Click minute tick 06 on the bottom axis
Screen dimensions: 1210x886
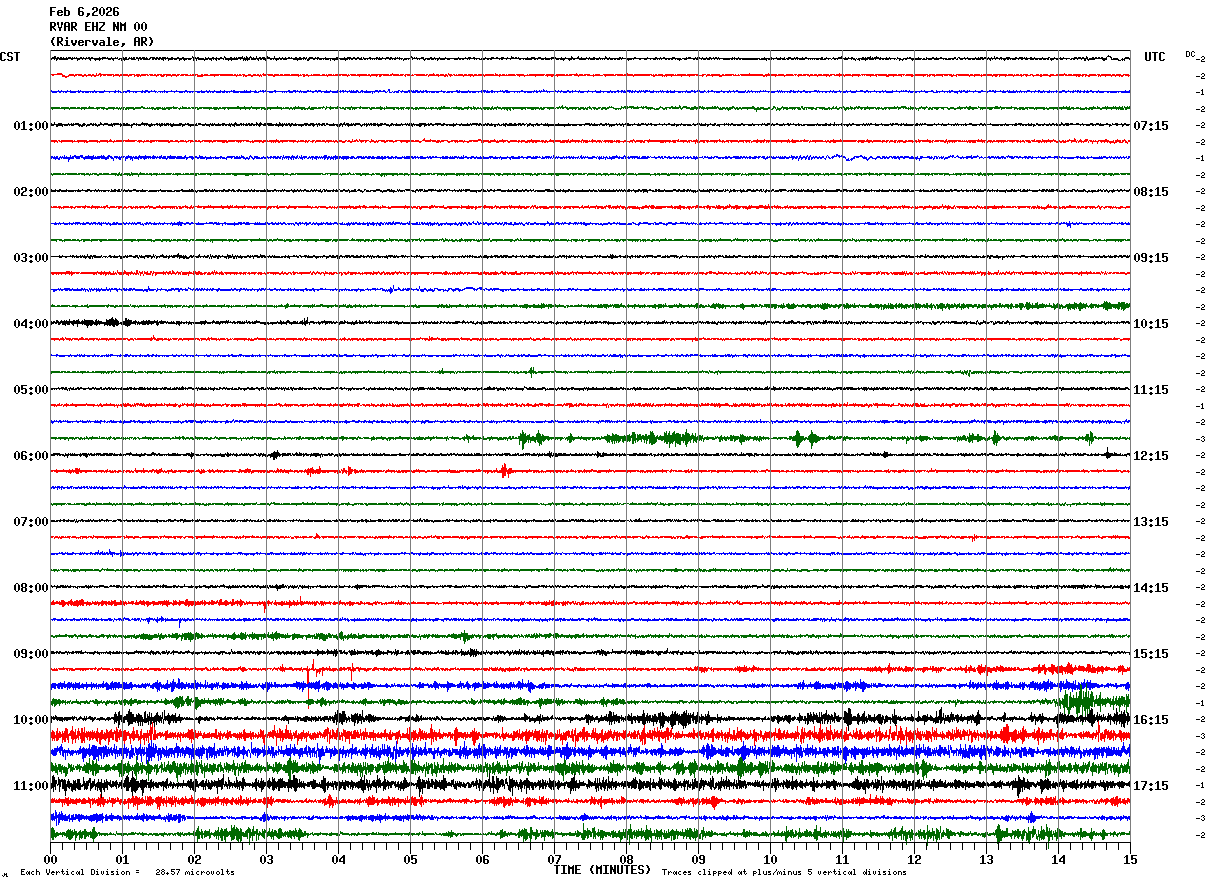click(x=482, y=859)
